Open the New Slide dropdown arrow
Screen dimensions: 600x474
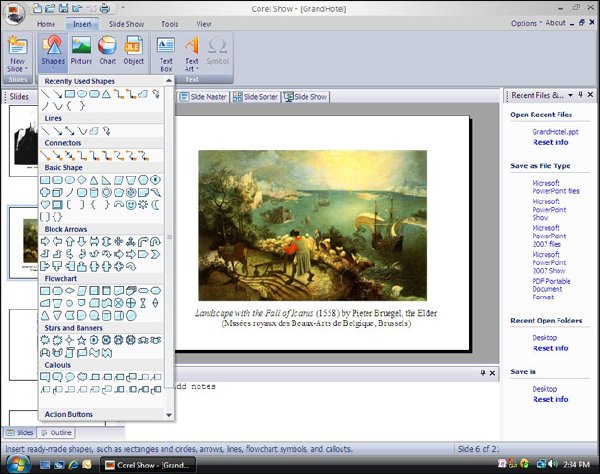click(26, 69)
